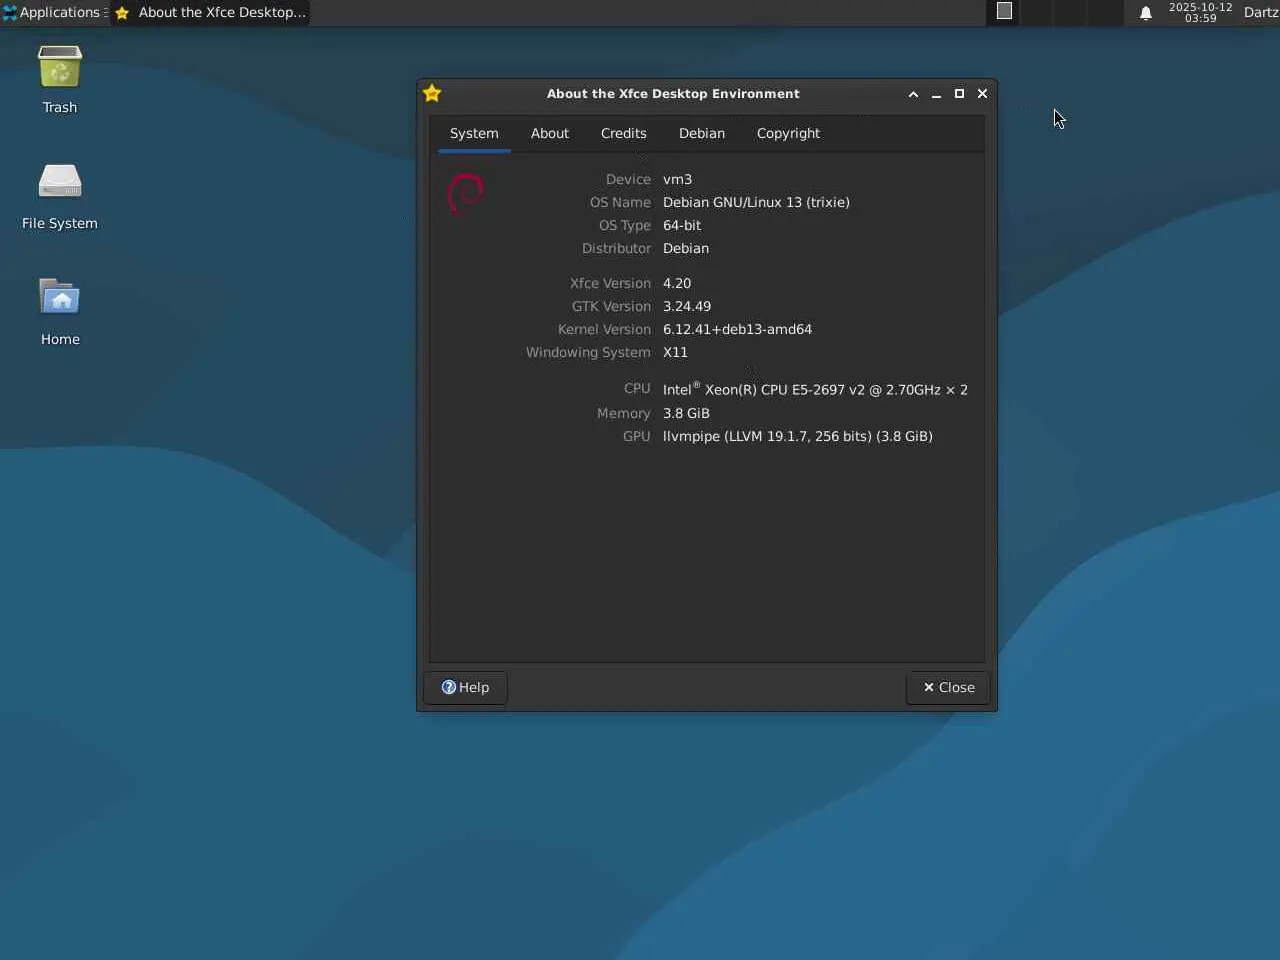Click the Xfce Version value '4.20'
The image size is (1280, 960).
click(x=677, y=284)
